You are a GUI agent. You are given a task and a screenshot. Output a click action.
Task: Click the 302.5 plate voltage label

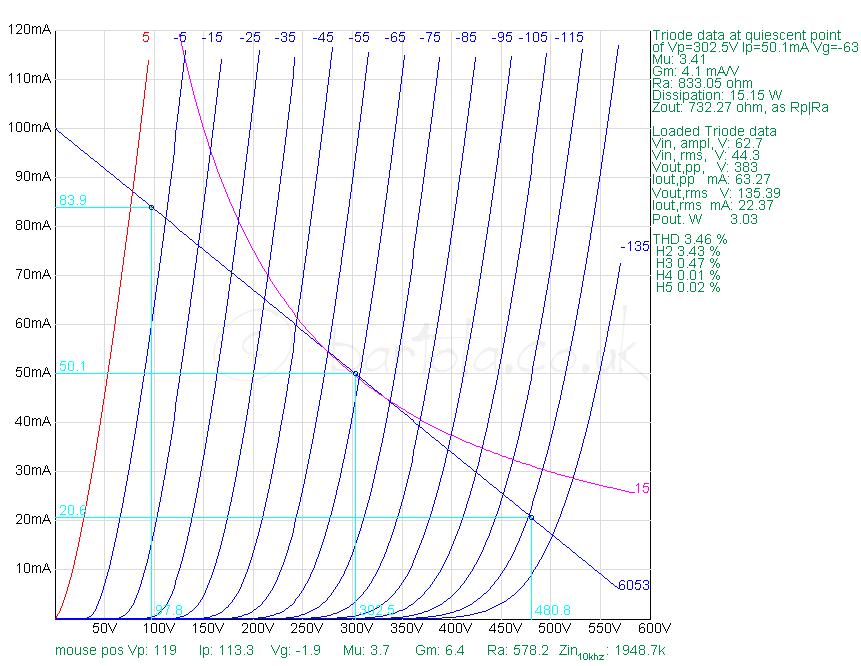376,610
